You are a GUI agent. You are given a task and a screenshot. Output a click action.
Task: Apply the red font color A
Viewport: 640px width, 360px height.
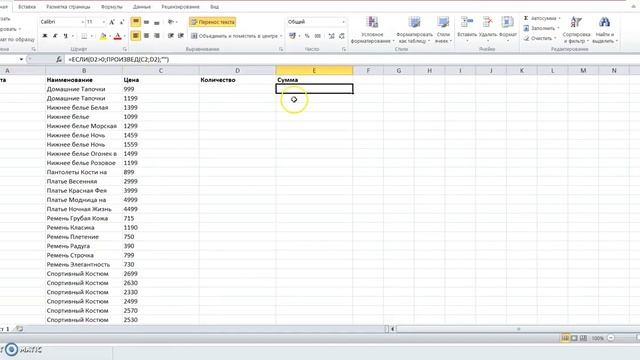118,36
